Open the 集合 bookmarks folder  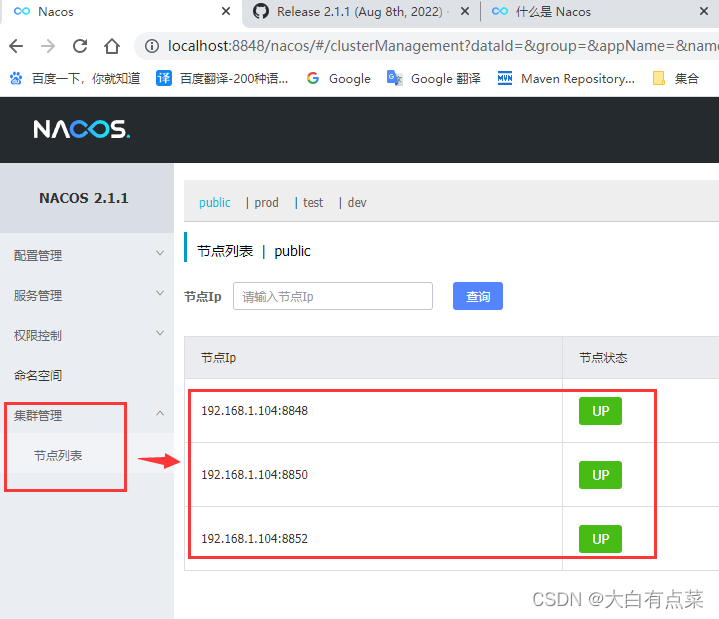tap(676, 78)
